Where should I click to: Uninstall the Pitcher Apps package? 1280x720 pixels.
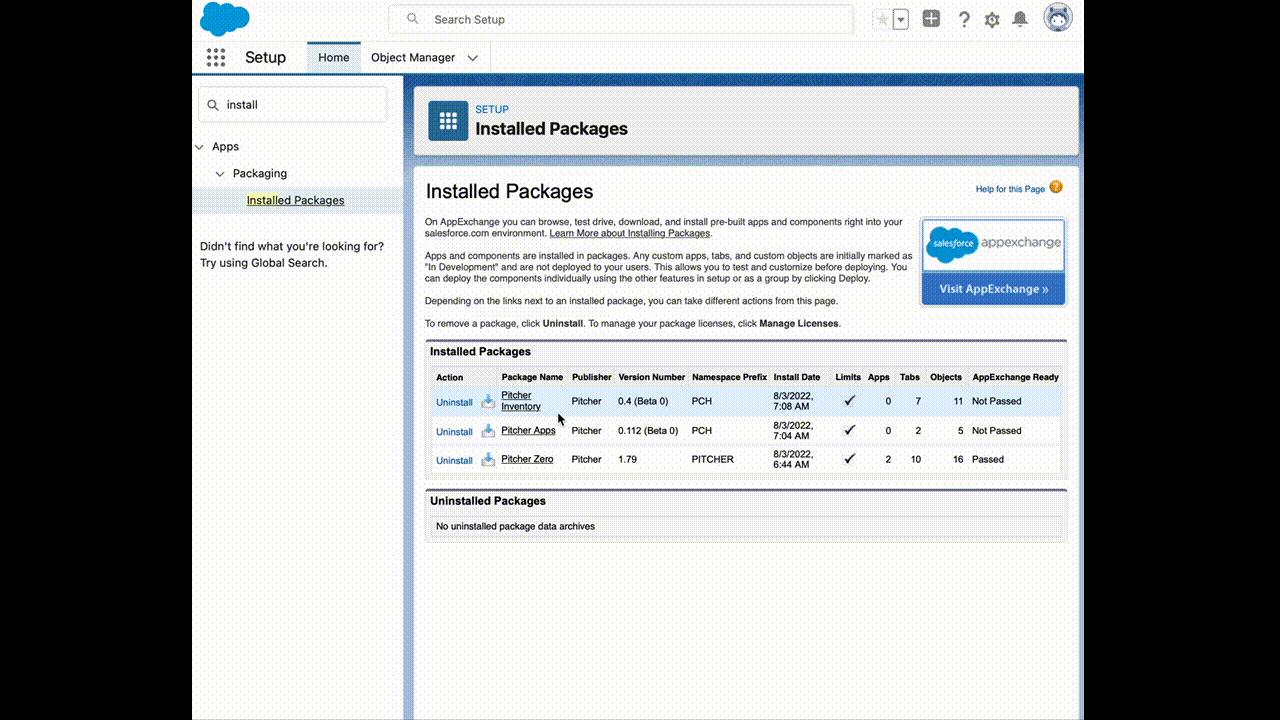coord(454,432)
